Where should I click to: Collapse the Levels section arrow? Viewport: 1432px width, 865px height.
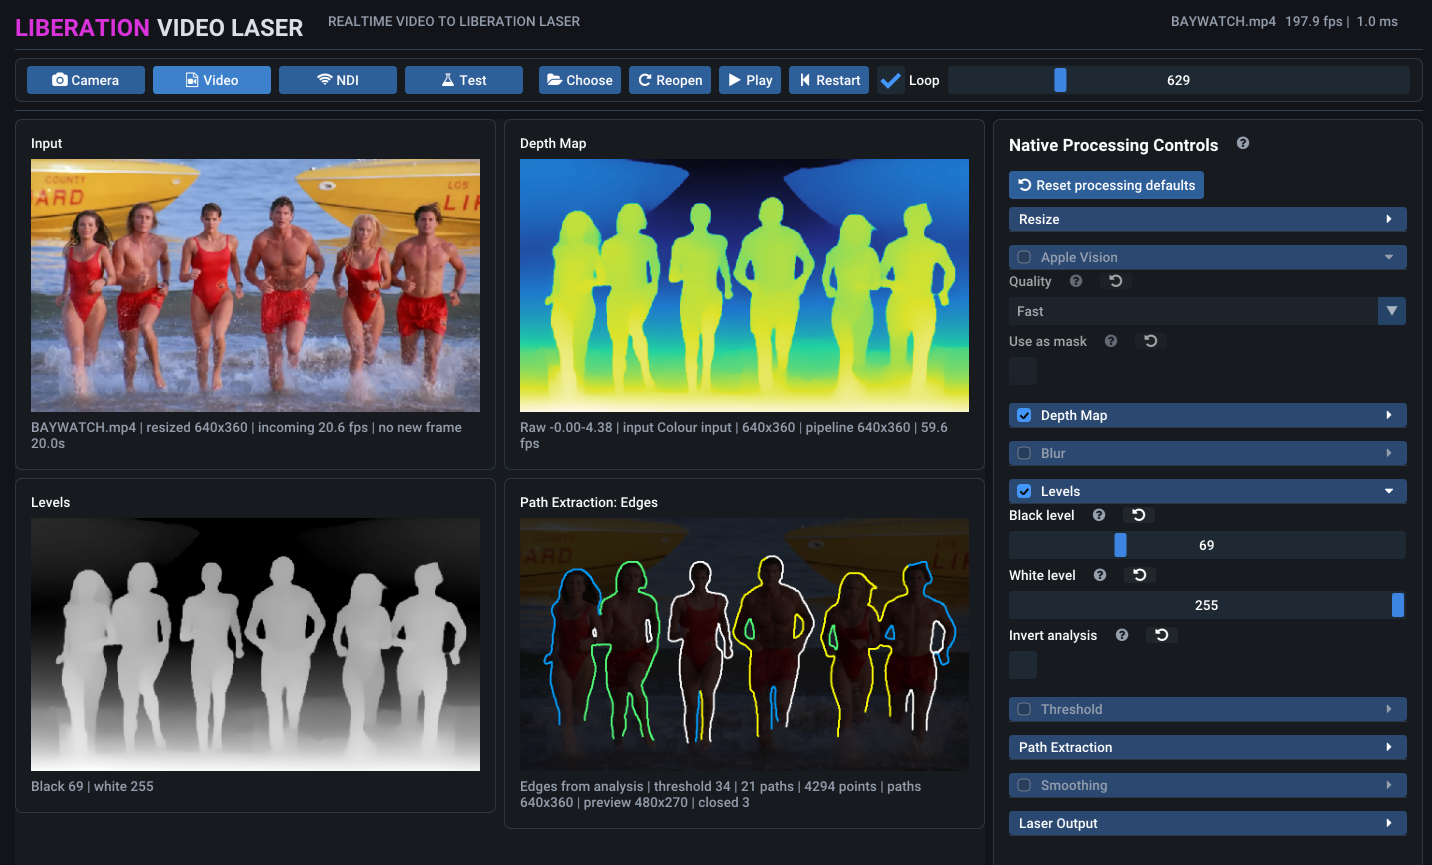(x=1389, y=491)
